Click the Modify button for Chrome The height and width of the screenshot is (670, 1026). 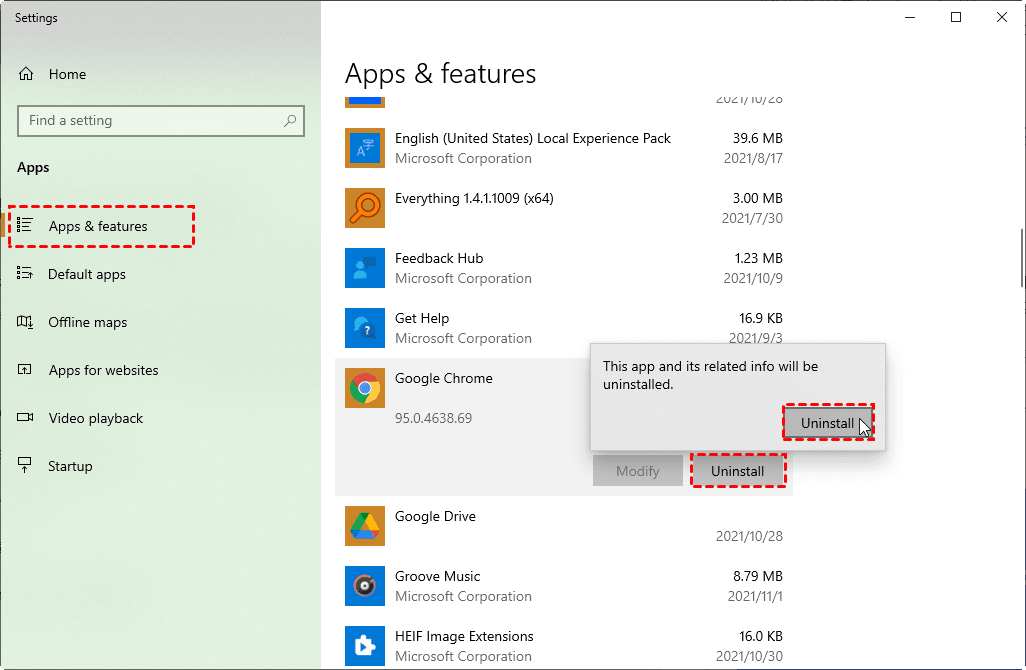click(x=638, y=471)
